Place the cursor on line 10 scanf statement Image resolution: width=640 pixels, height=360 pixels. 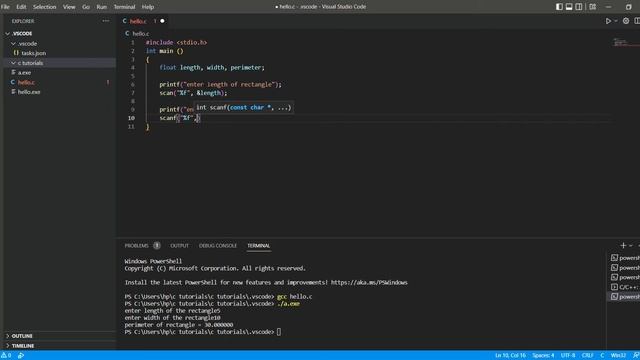(x=180, y=118)
